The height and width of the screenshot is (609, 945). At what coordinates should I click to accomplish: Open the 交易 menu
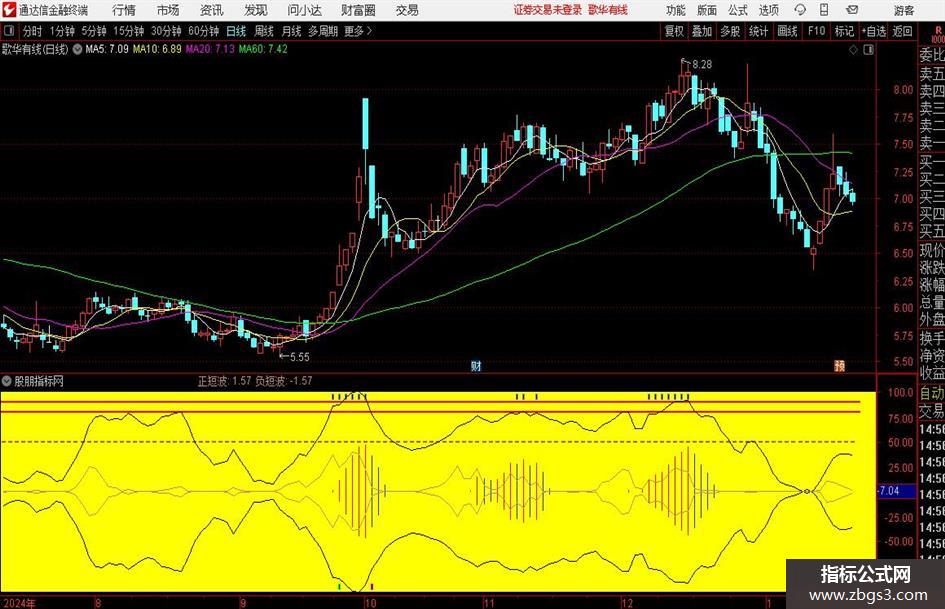coord(407,10)
